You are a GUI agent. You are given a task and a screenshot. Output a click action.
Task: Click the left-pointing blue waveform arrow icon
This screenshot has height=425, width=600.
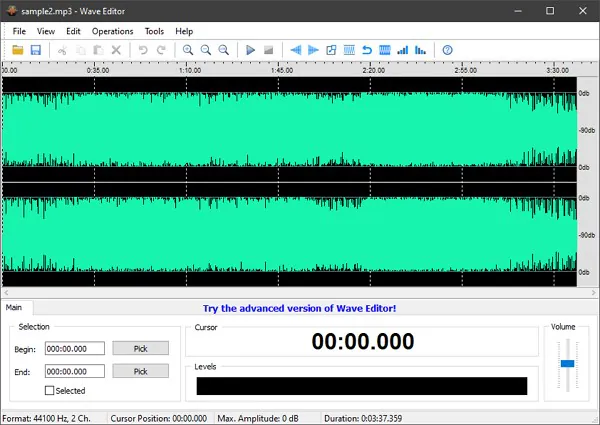coord(295,50)
